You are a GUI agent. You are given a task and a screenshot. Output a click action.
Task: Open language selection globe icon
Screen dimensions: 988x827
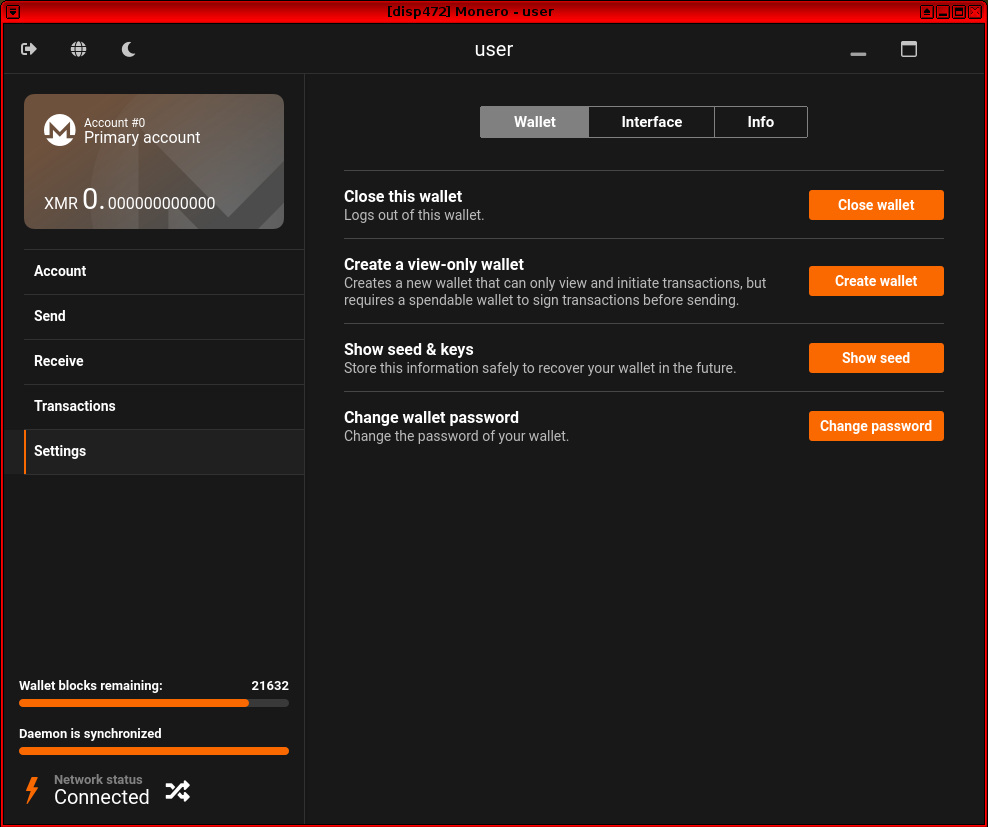[79, 49]
